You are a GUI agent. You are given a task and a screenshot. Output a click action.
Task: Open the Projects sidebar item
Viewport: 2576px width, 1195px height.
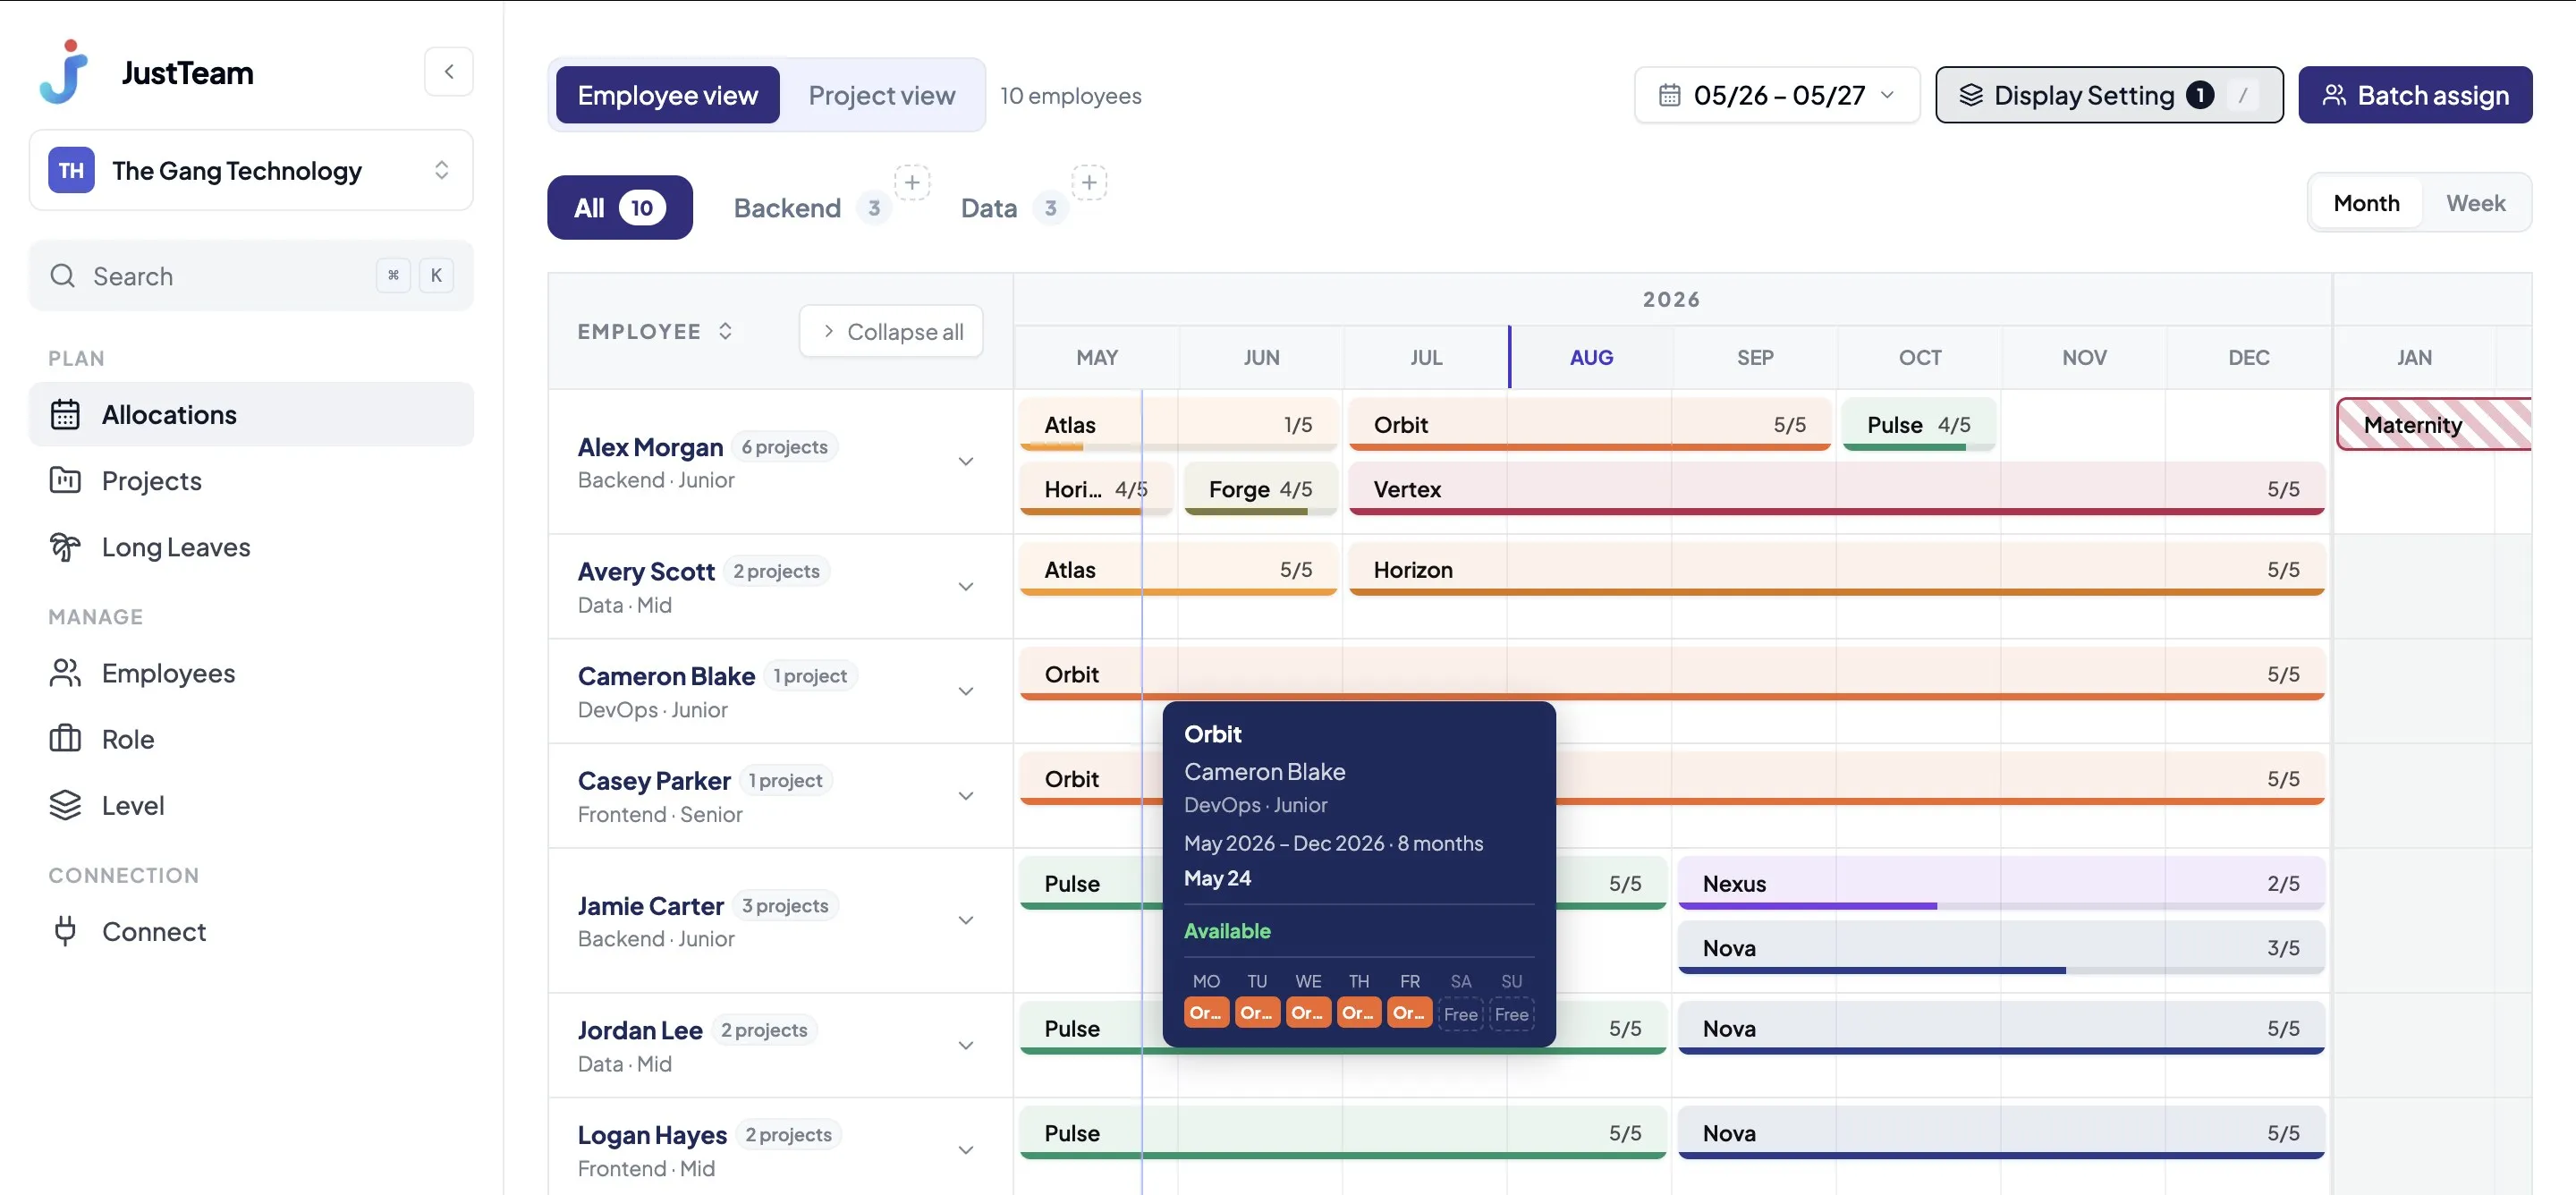(x=251, y=480)
